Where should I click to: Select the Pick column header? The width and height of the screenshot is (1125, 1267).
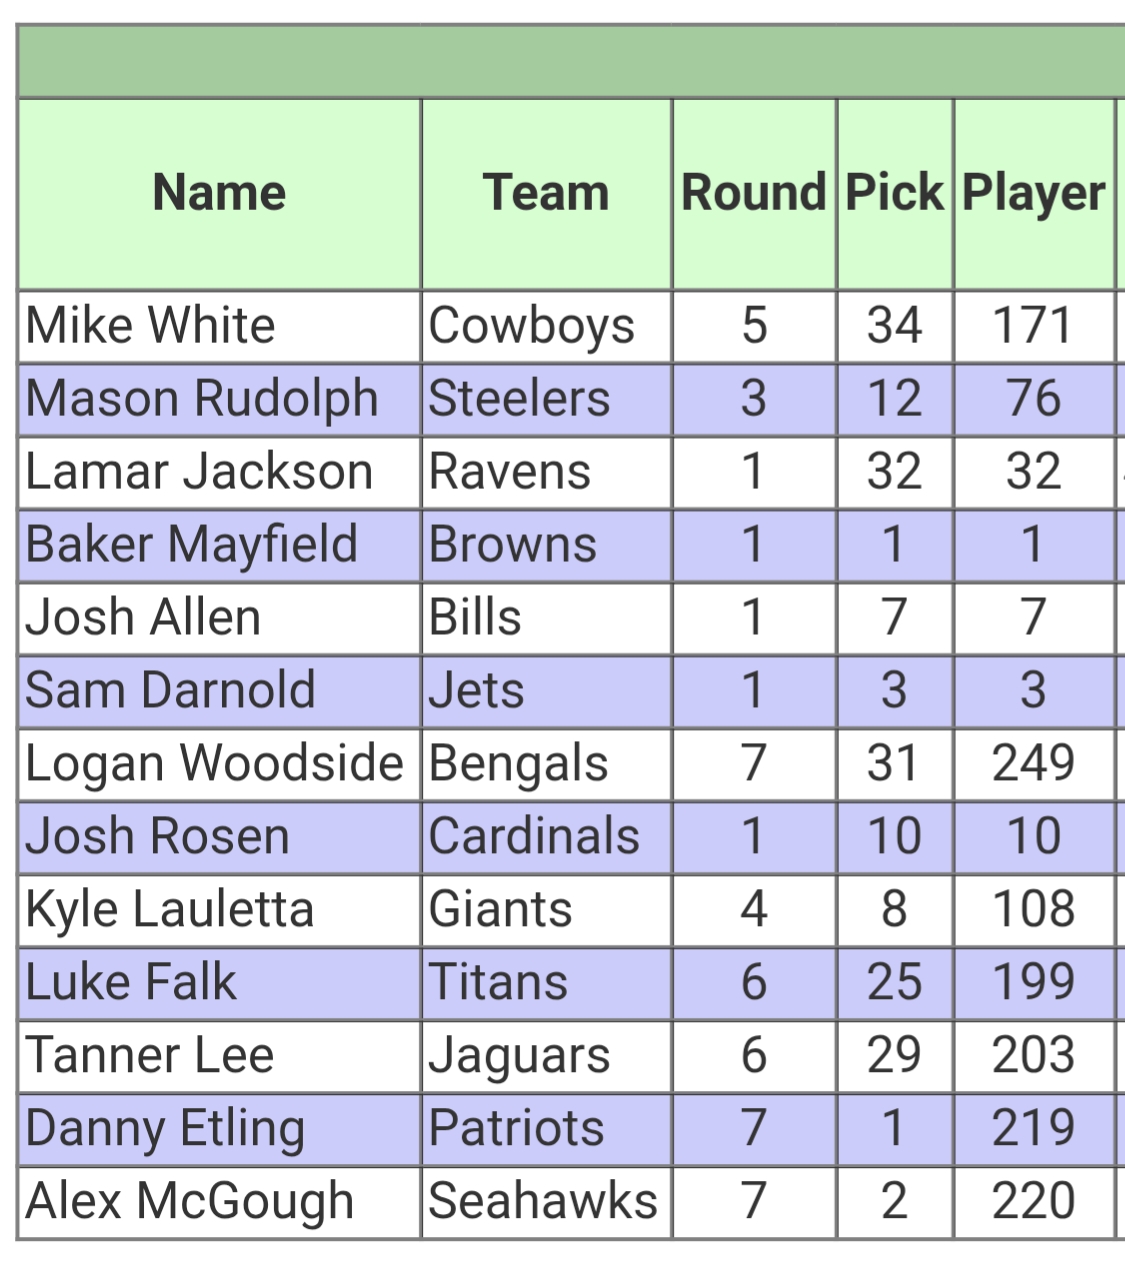[894, 193]
